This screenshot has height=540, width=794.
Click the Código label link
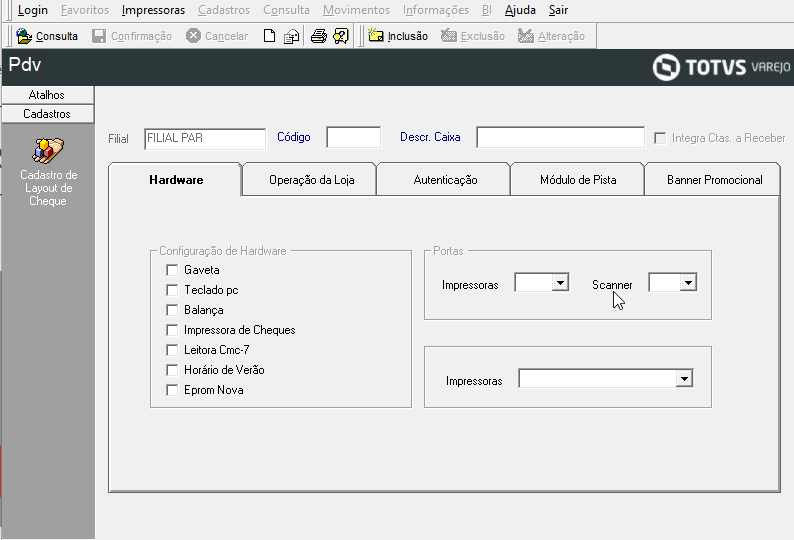(294, 137)
